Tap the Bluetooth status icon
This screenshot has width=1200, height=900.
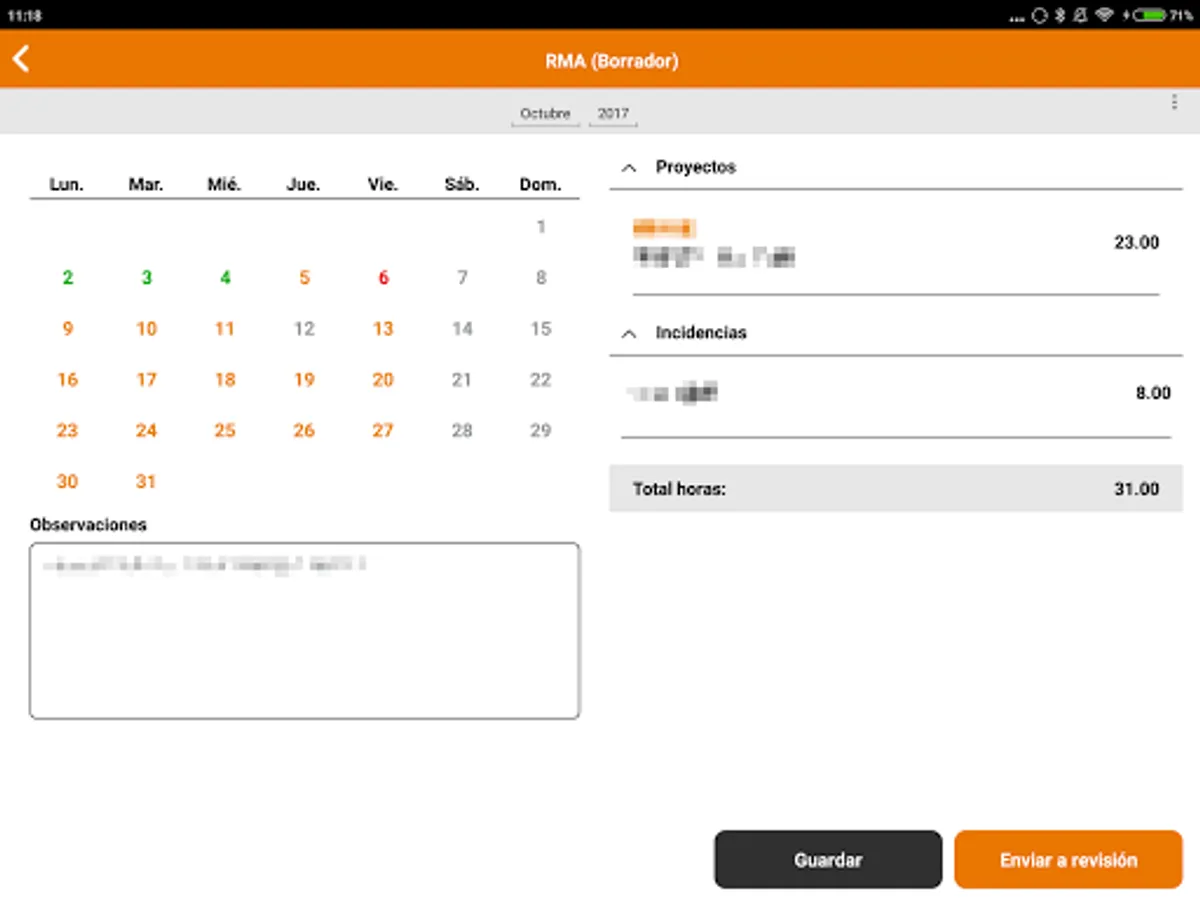[x=1061, y=15]
